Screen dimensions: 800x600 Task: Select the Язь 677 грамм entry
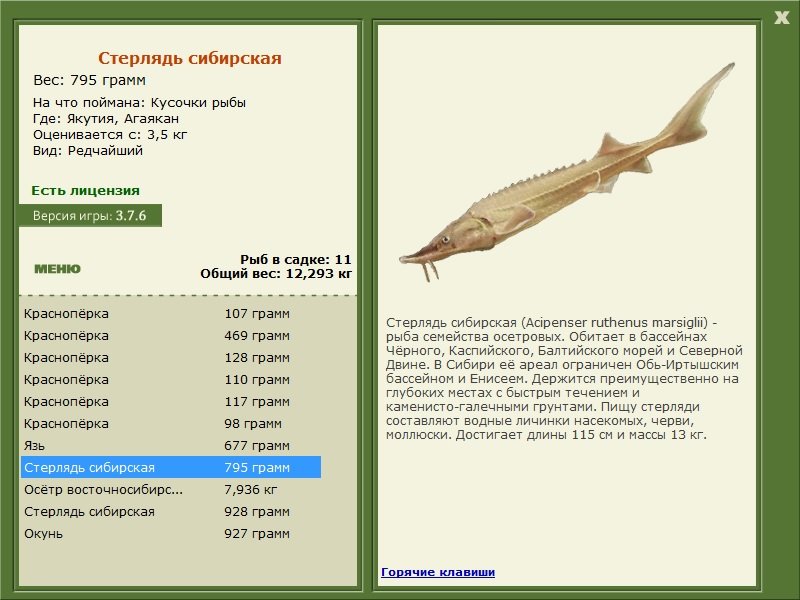(170, 446)
